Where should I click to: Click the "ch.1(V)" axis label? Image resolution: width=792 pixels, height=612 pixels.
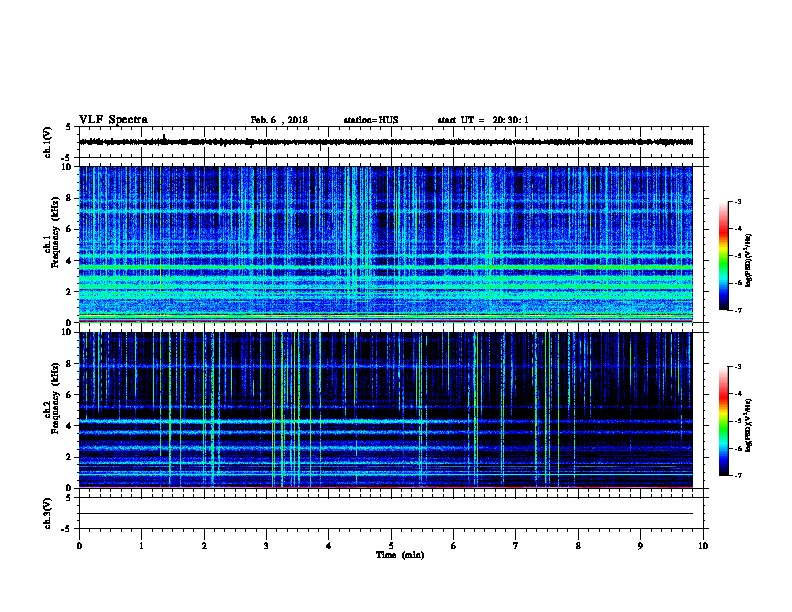tap(48, 142)
